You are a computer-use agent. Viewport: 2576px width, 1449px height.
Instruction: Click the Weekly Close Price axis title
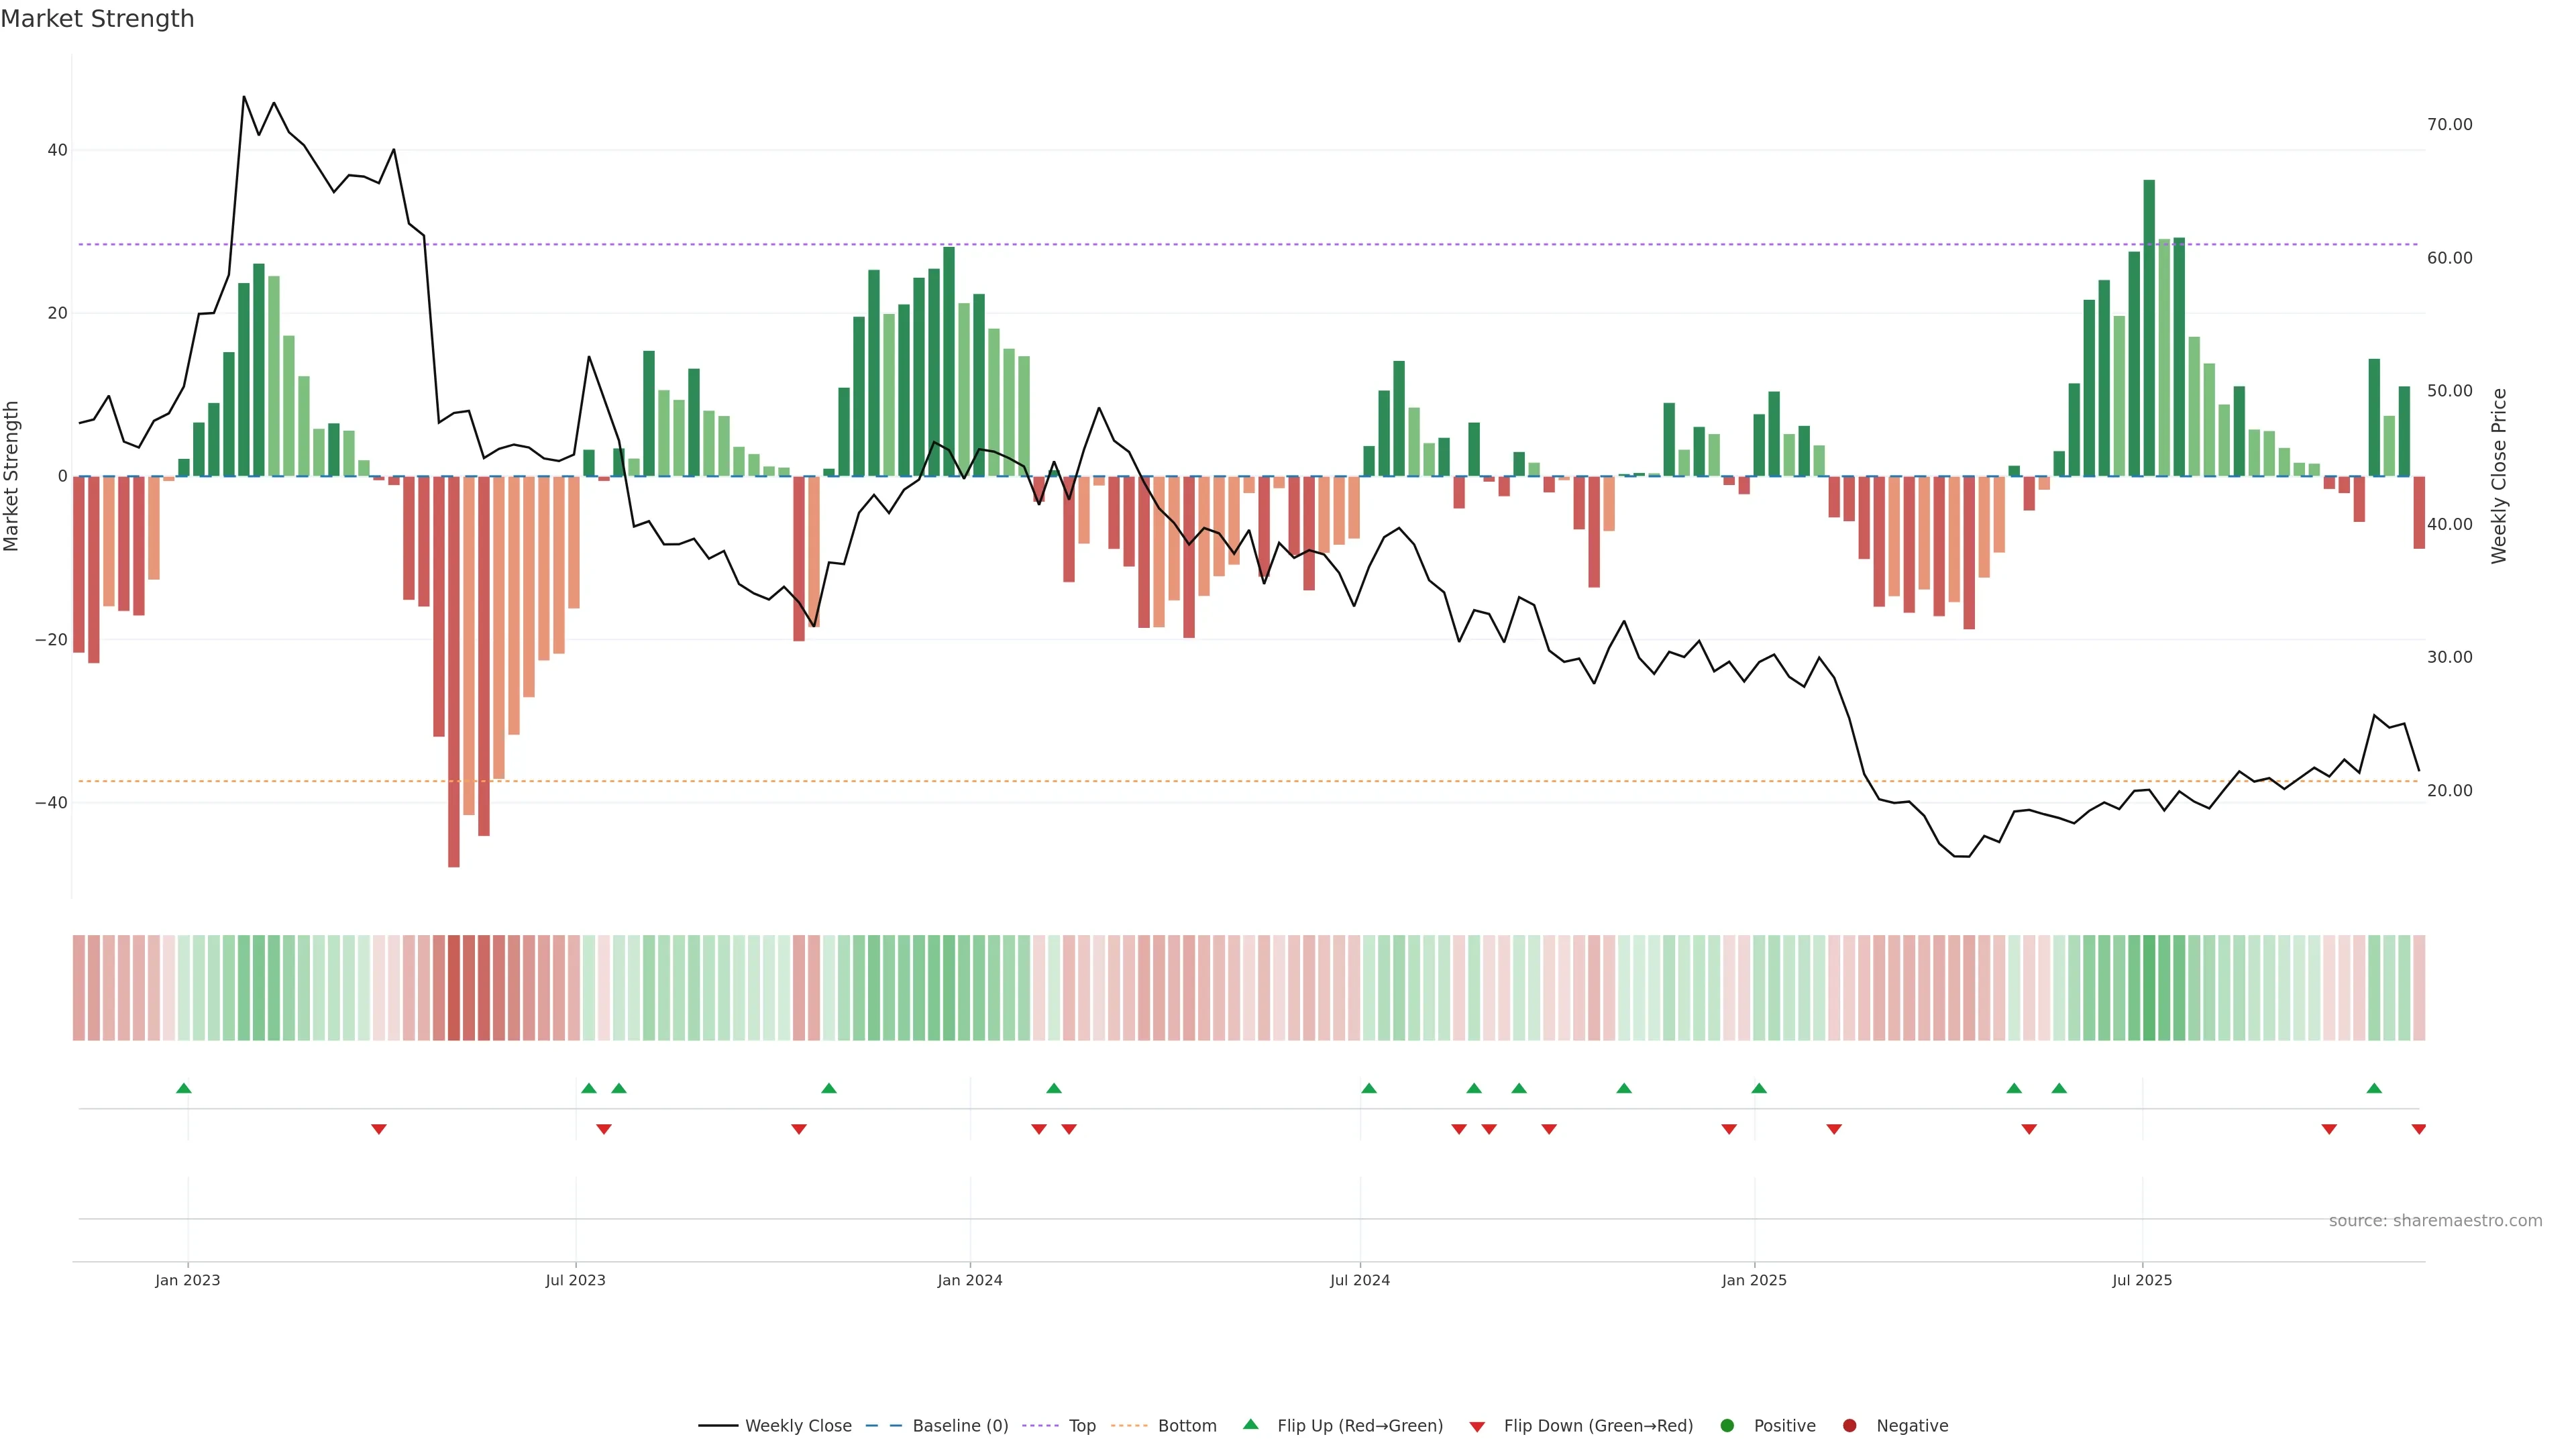[x=2499, y=476]
